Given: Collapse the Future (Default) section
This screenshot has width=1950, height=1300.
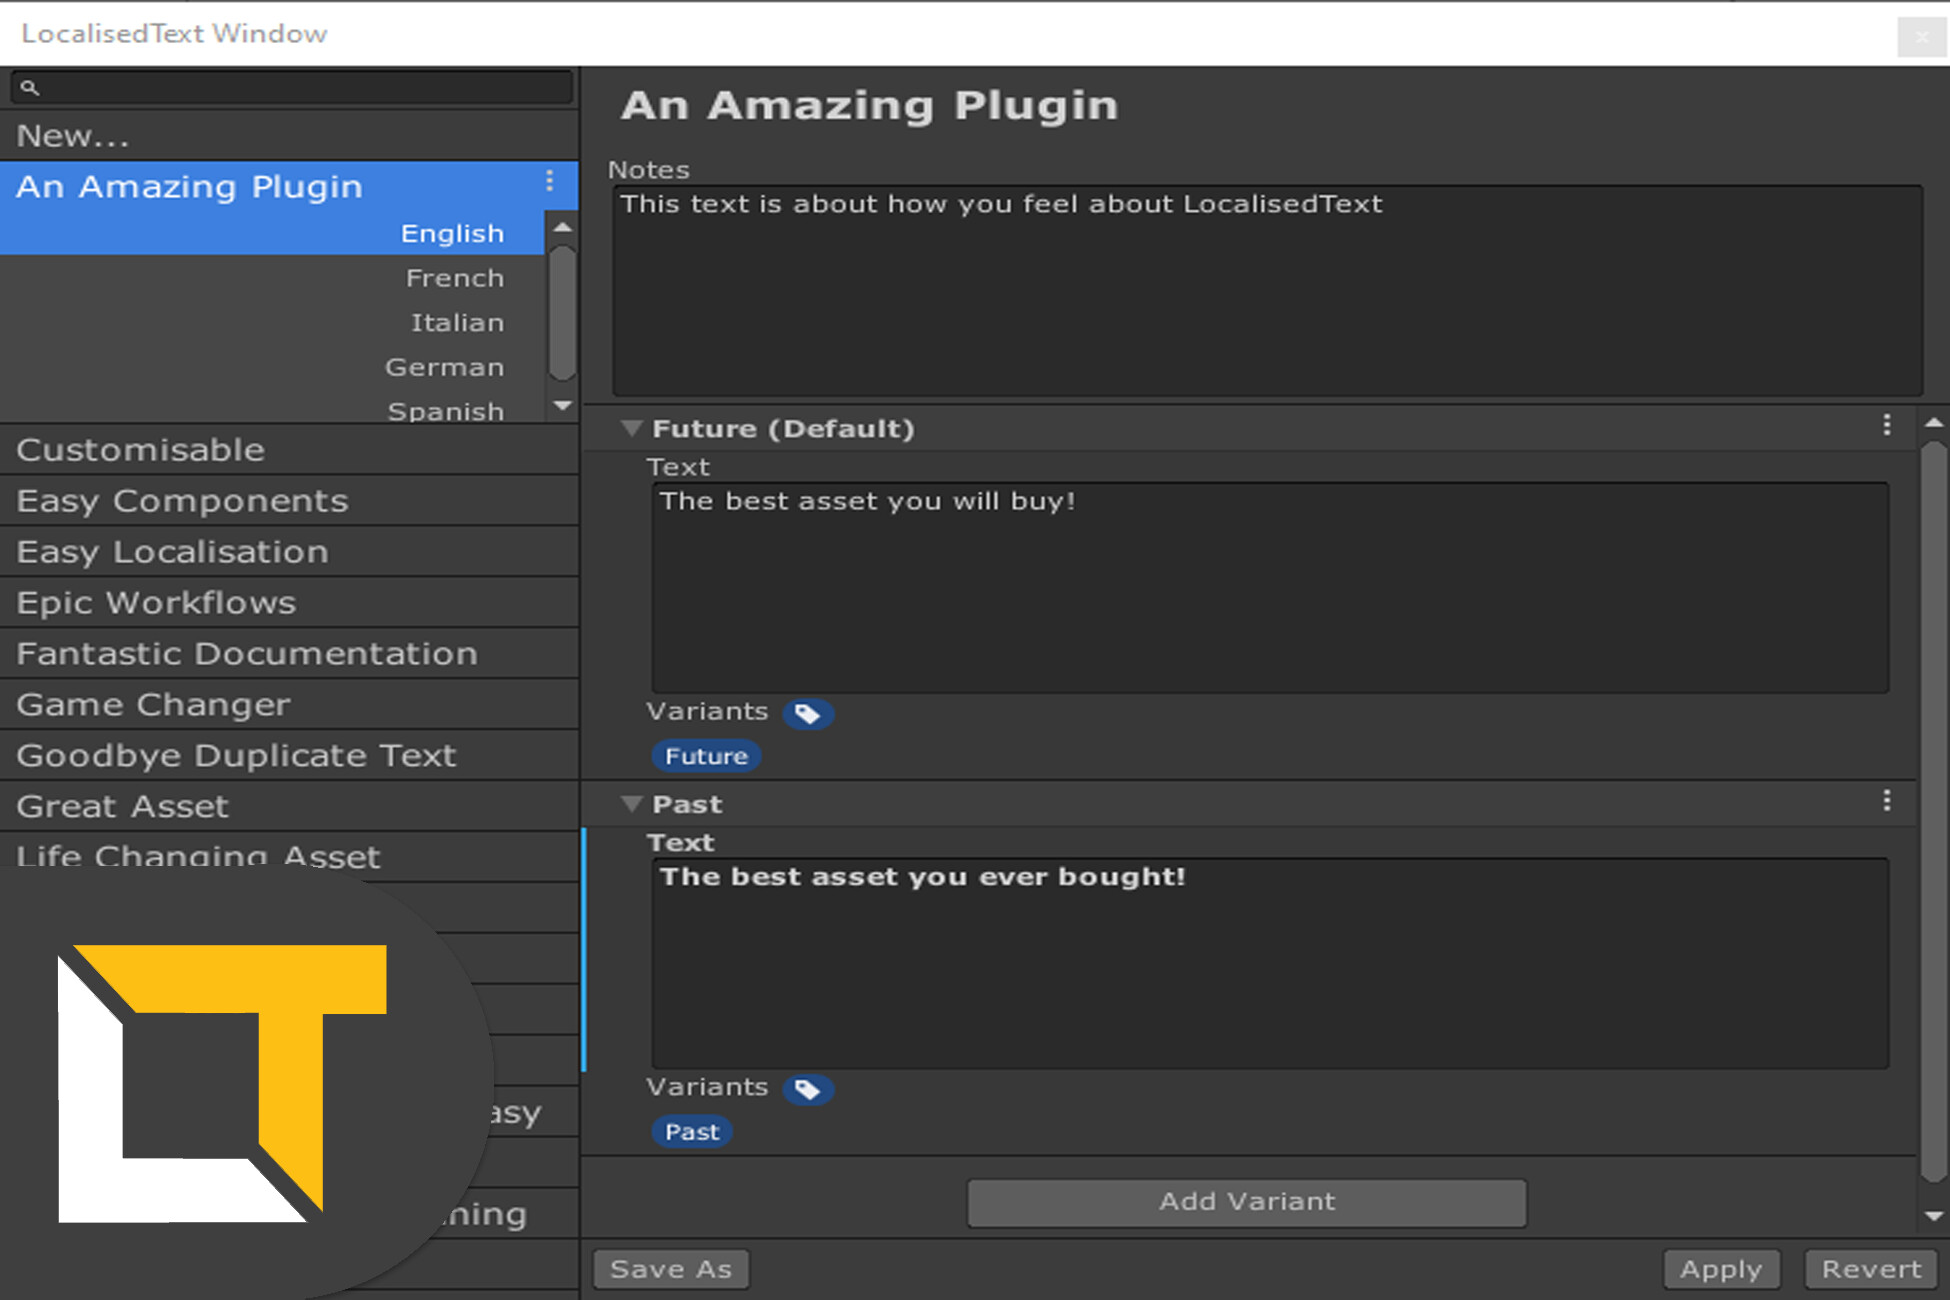Looking at the screenshot, I should pos(633,428).
